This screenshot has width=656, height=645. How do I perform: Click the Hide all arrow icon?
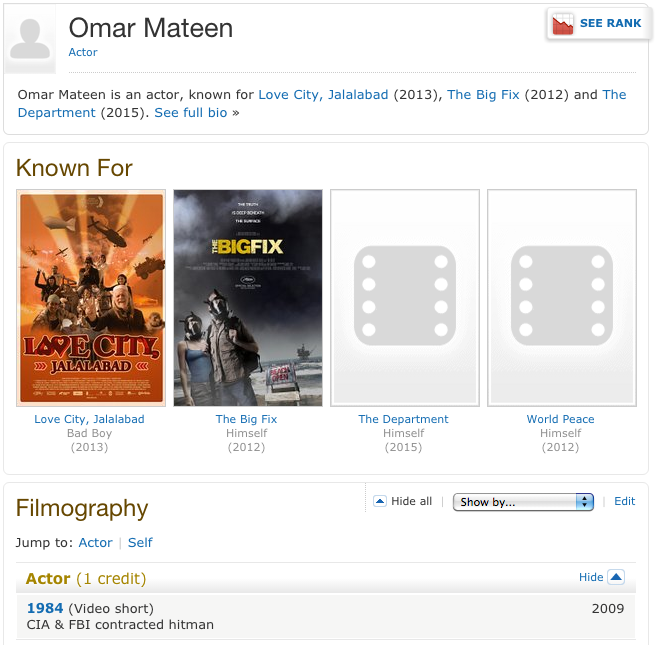(380, 502)
